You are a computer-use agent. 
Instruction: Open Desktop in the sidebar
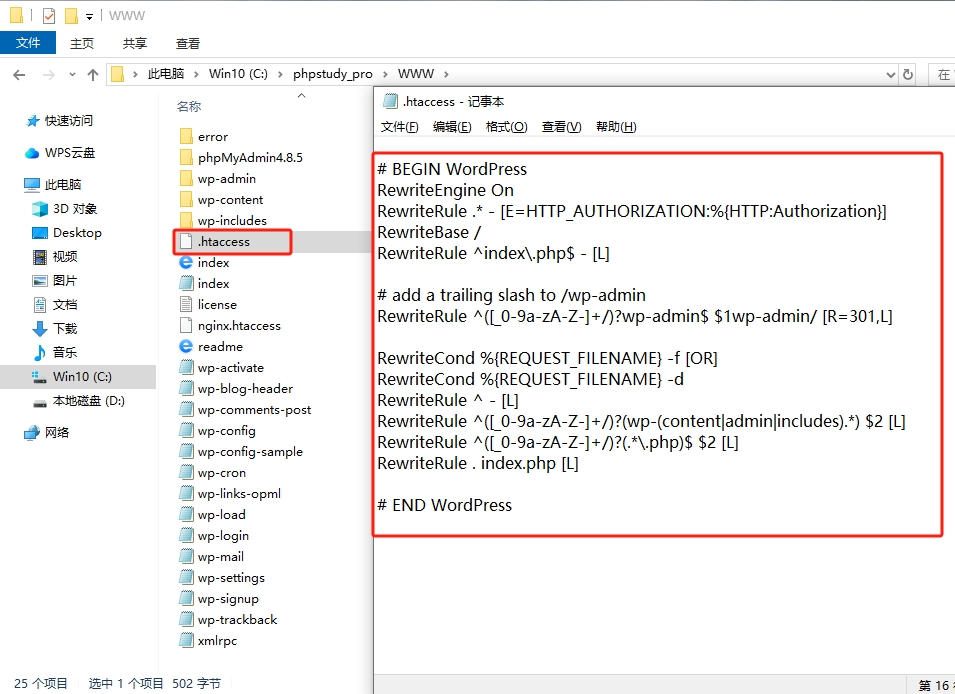coord(66,233)
